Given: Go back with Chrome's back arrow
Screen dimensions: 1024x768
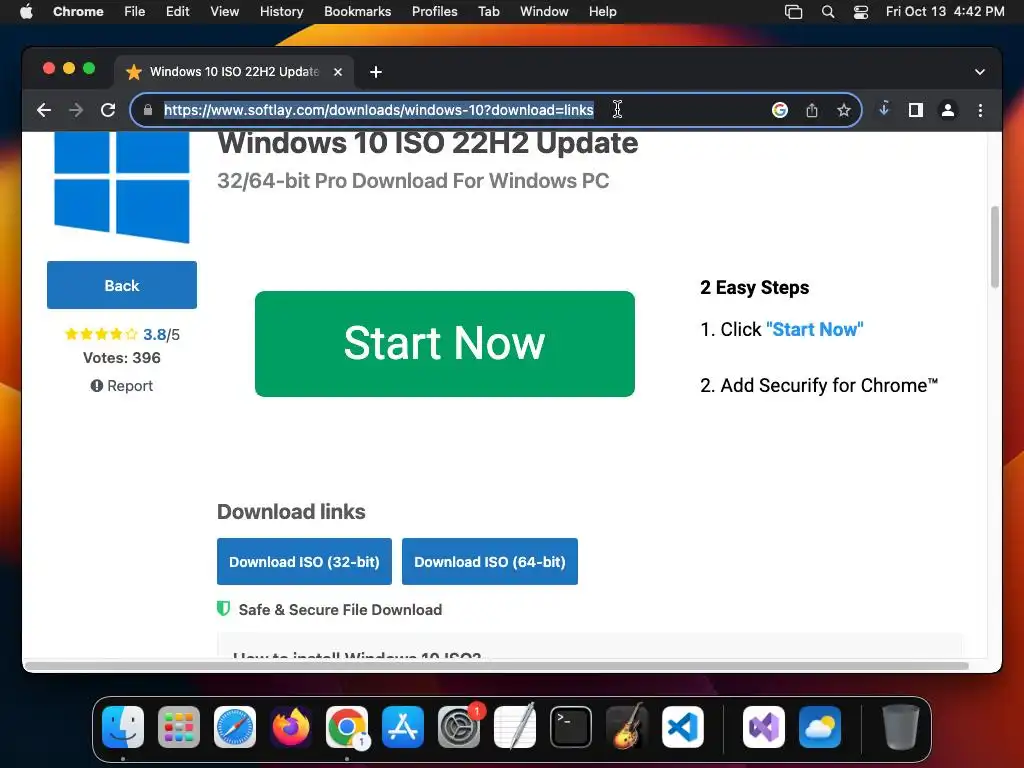Looking at the screenshot, I should pyautogui.click(x=44, y=110).
